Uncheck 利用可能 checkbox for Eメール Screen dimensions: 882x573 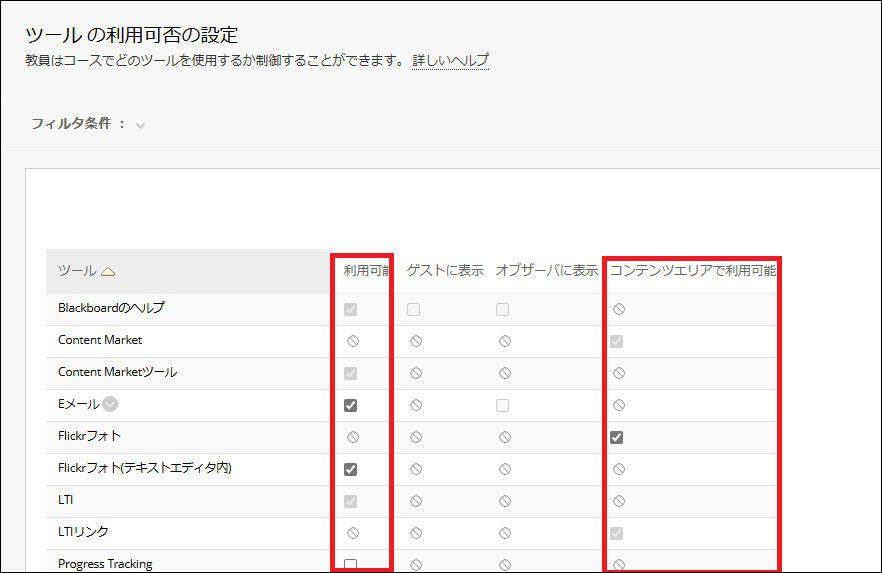[x=350, y=405]
